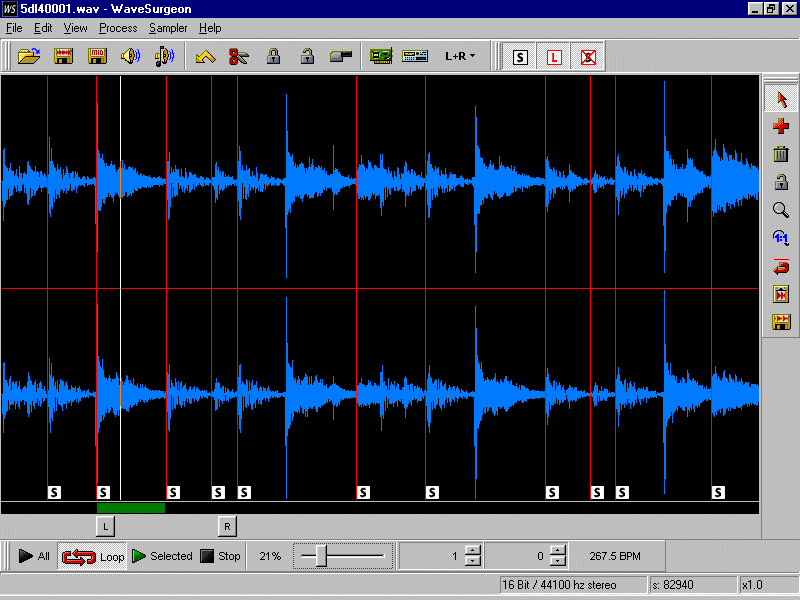800x600 pixels.
Task: Click the bottom yellow floppy save icon
Action: tap(781, 322)
